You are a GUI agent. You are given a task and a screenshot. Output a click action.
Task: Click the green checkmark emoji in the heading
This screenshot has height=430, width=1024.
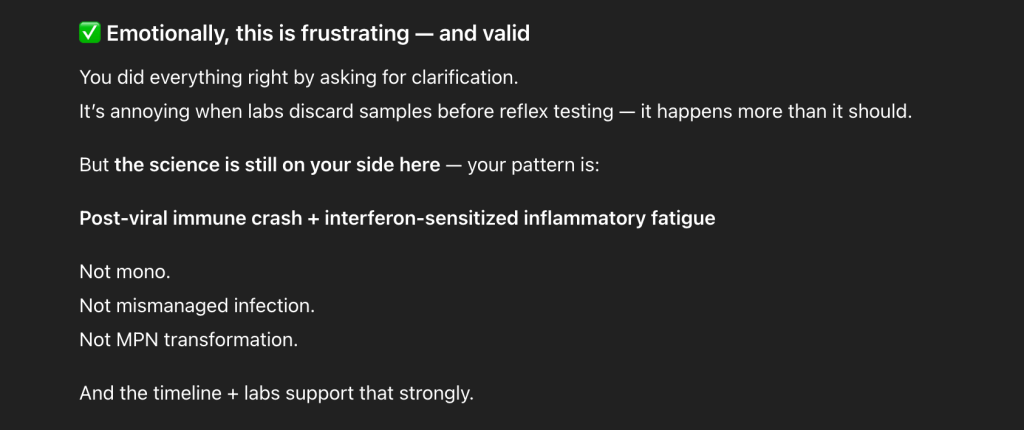(90, 34)
